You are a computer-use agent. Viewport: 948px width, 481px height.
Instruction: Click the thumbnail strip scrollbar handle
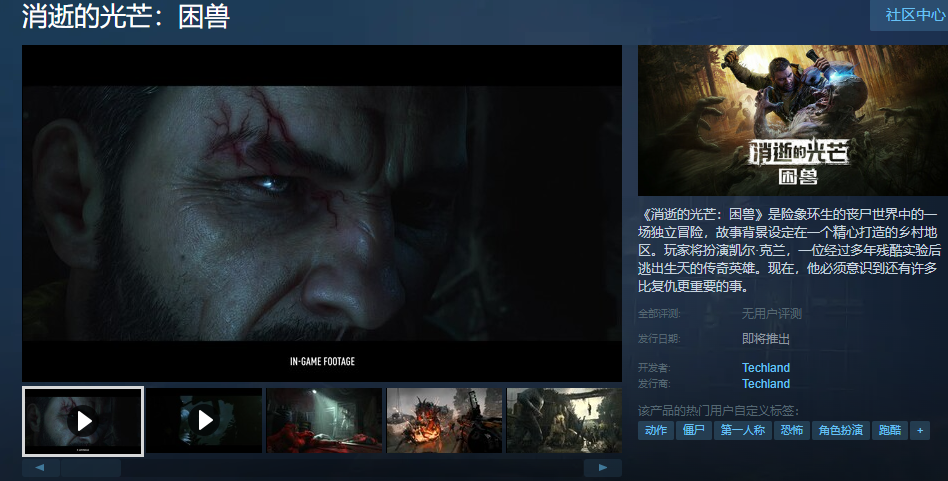pos(90,468)
